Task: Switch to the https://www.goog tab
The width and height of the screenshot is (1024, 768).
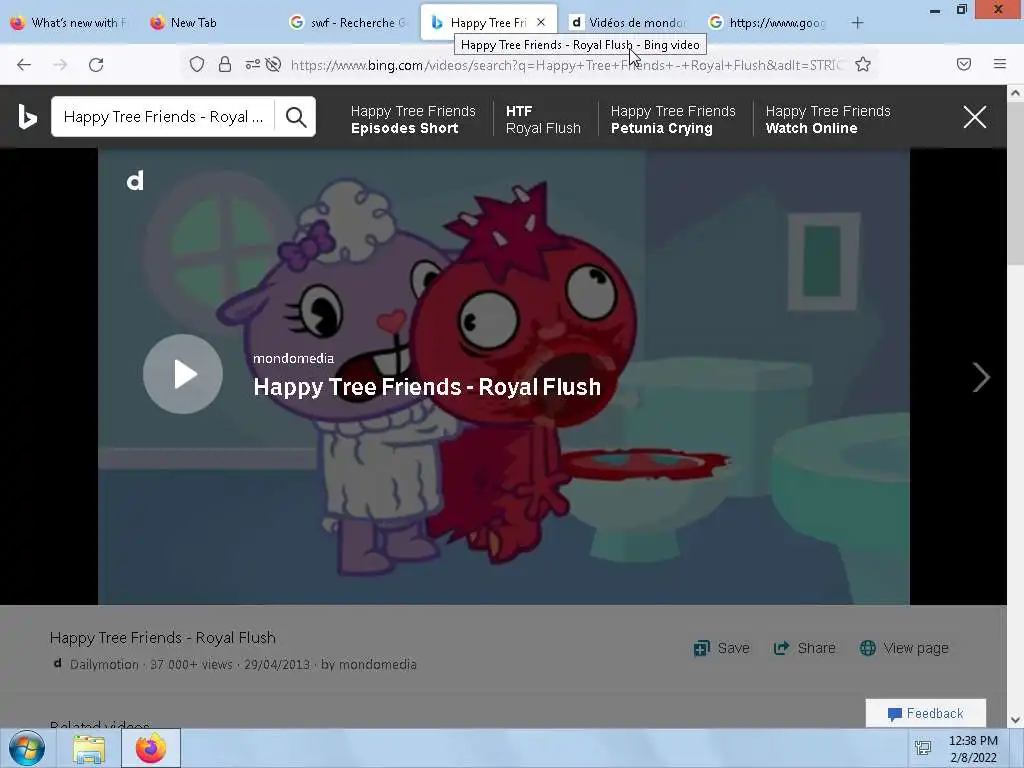Action: [x=769, y=23]
